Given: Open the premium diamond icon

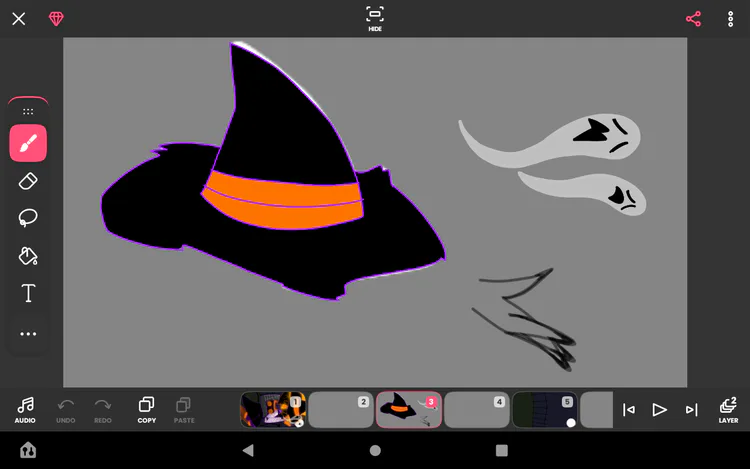Looking at the screenshot, I should pyautogui.click(x=56, y=19).
